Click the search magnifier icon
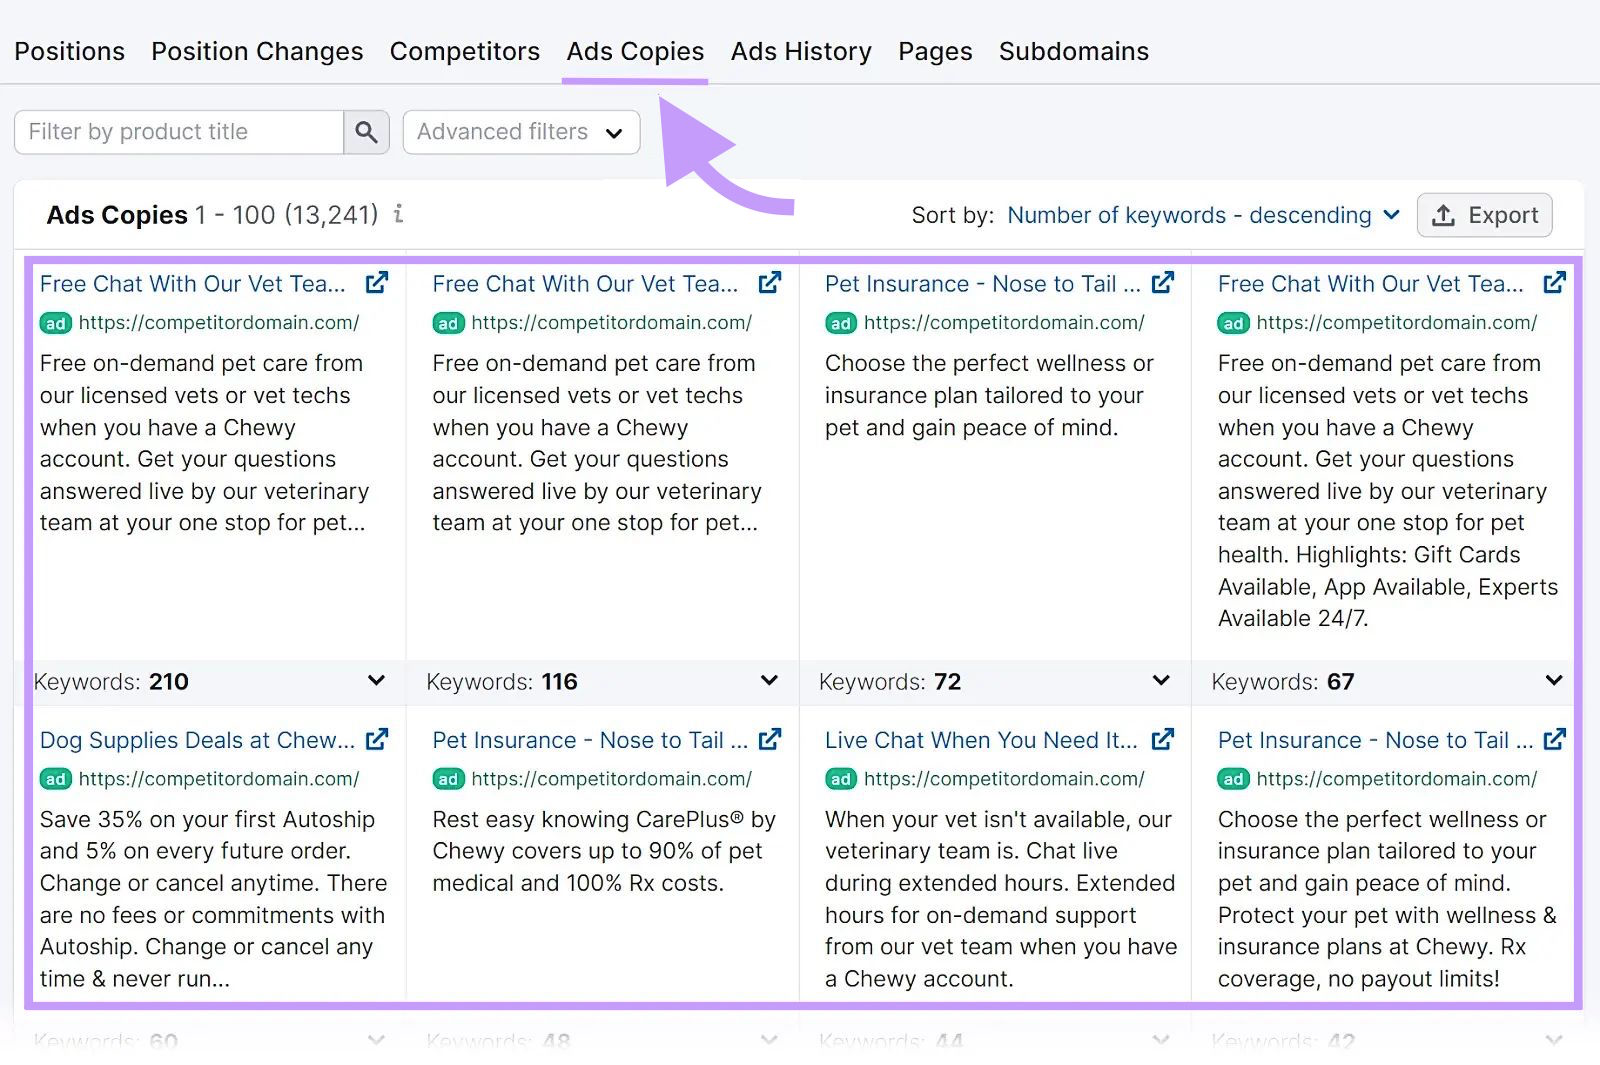The width and height of the screenshot is (1600, 1065). tap(366, 132)
